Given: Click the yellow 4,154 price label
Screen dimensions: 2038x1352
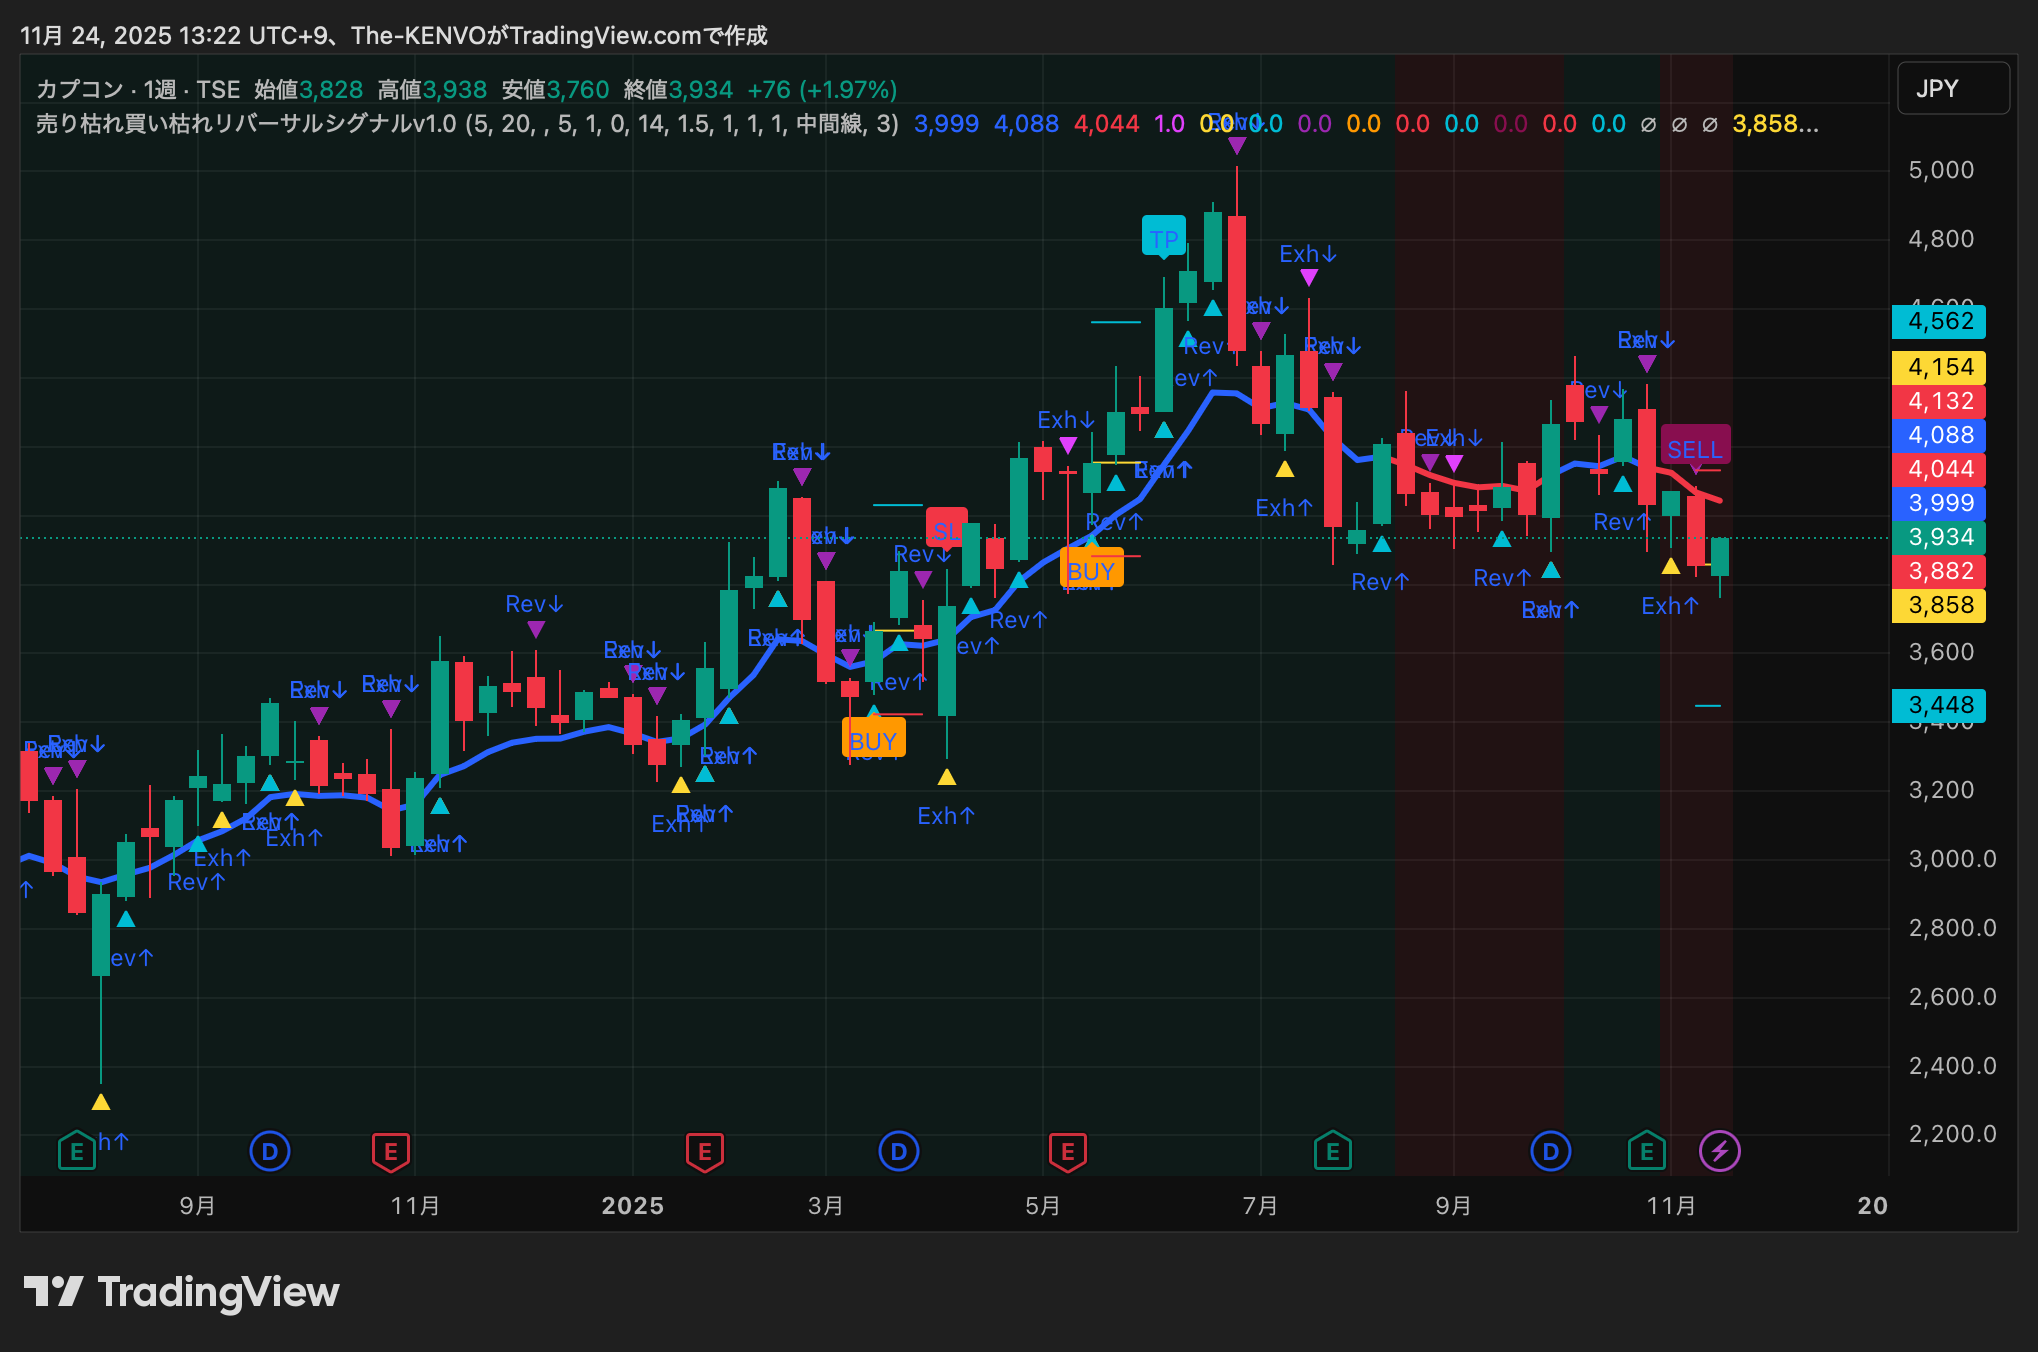Looking at the screenshot, I should [1939, 367].
